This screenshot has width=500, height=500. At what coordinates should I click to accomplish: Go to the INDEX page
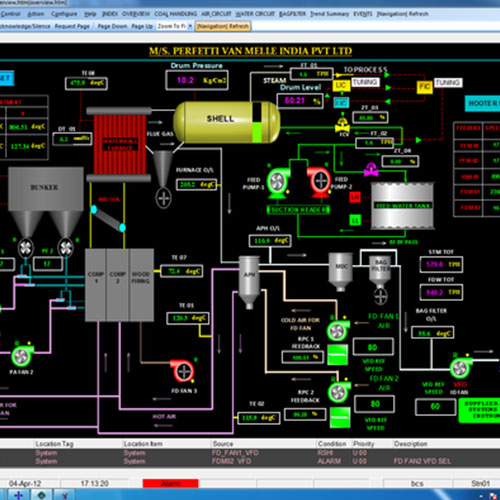110,14
